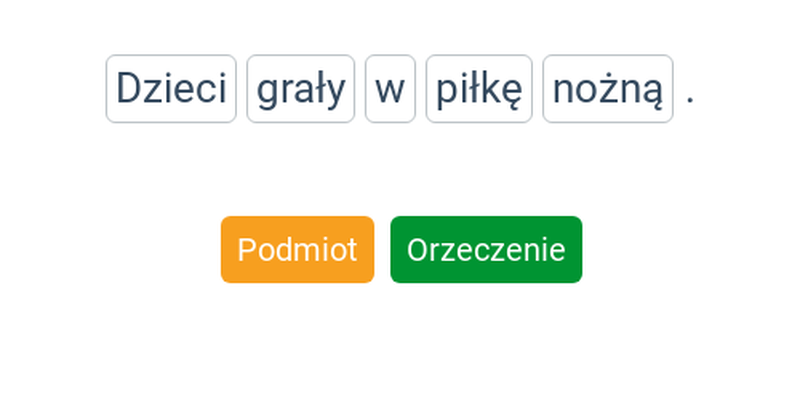This screenshot has height=400, width=800.
Task: Select the last word box before the period
Action: click(608, 89)
